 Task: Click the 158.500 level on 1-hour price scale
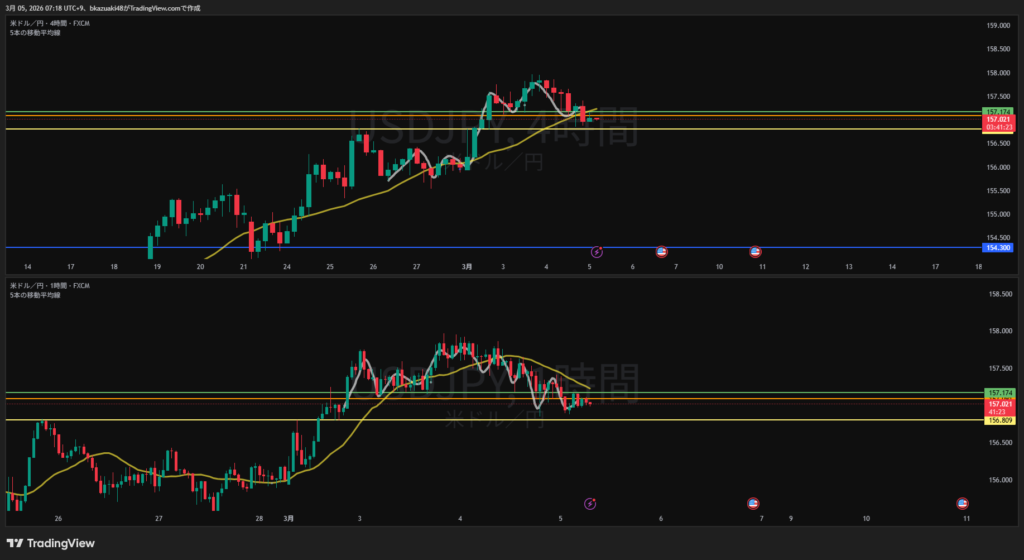pos(998,294)
